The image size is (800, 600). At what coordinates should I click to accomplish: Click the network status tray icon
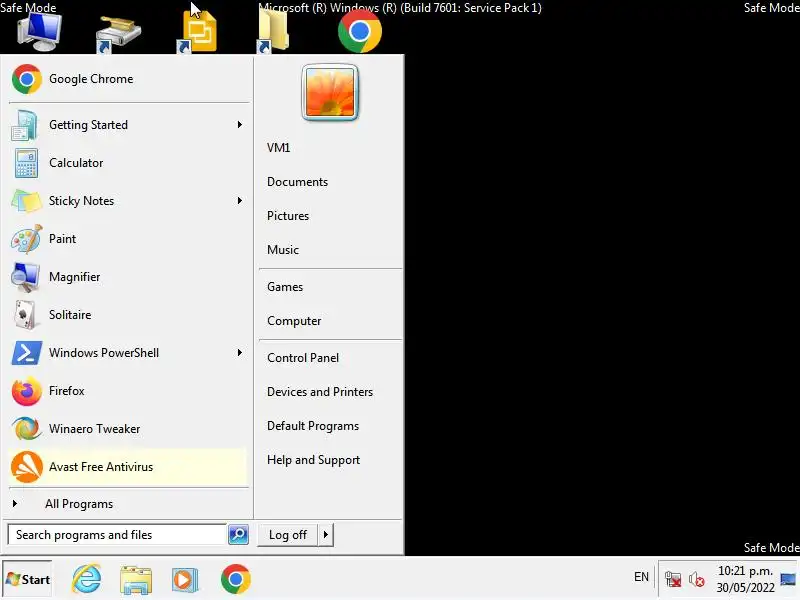673,579
